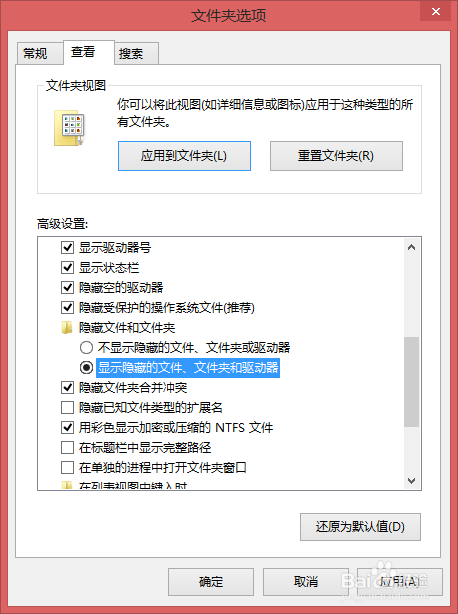This screenshot has height=614, width=458.
Task: Click the advanced settings scrollbar thumb
Action: coord(411,382)
